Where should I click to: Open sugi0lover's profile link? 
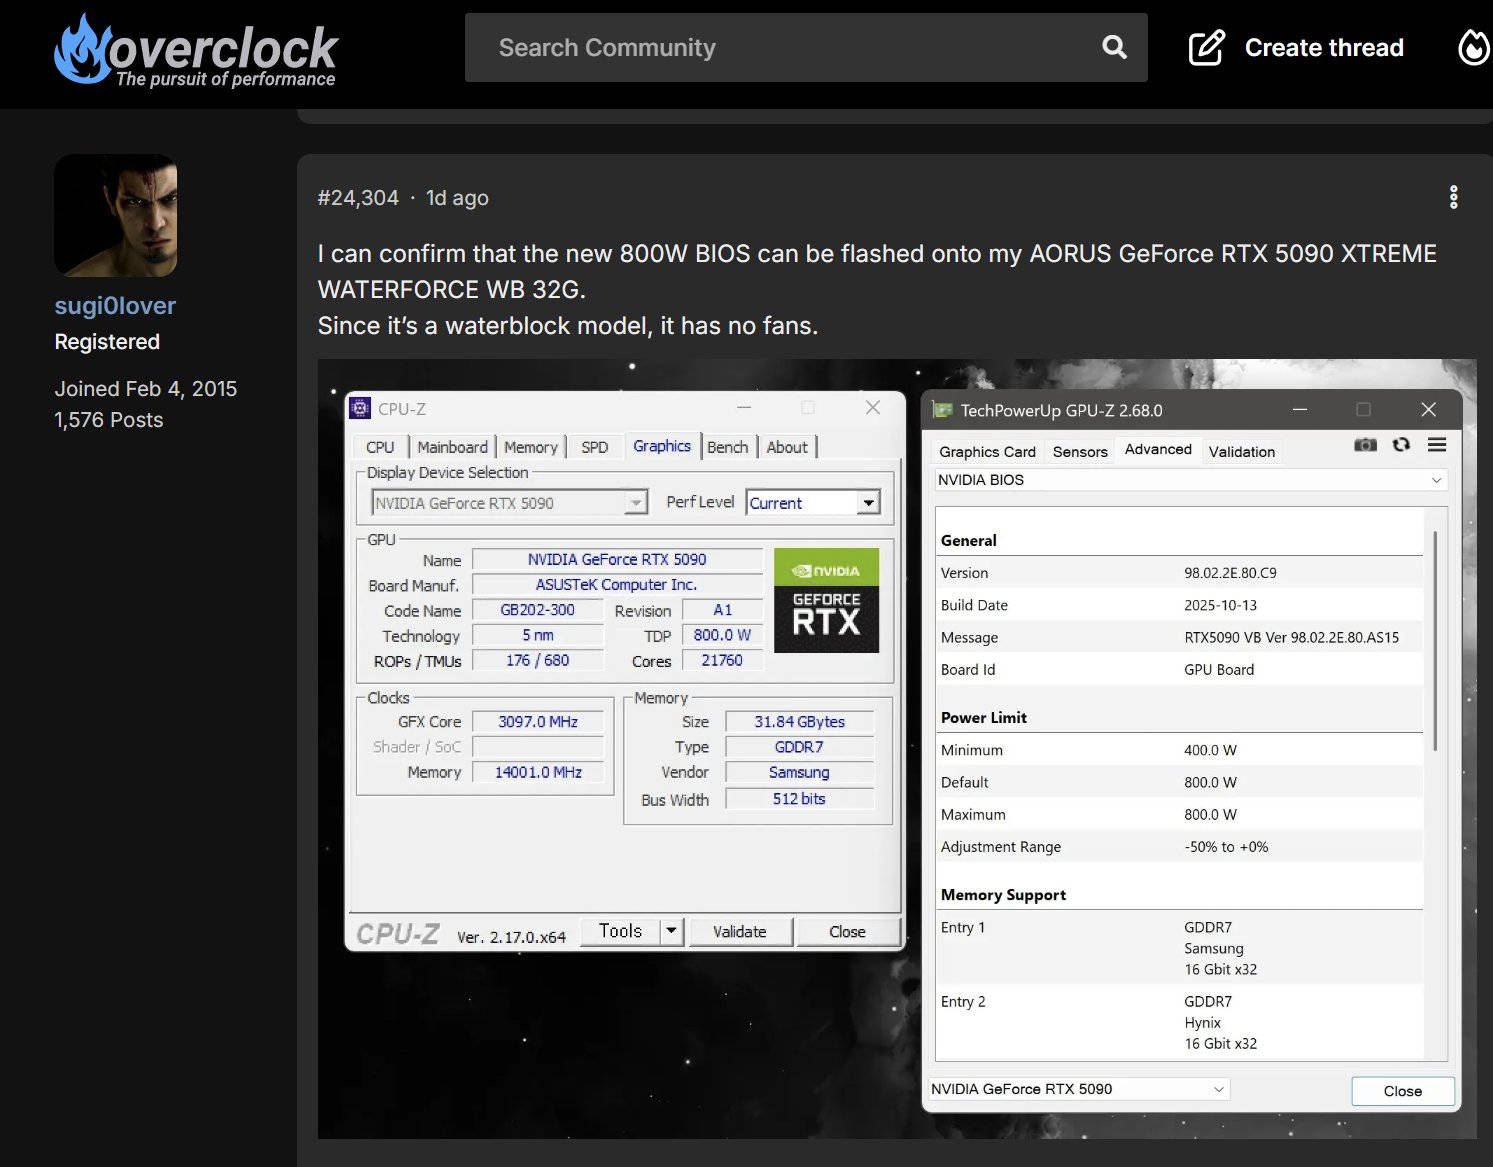(115, 306)
